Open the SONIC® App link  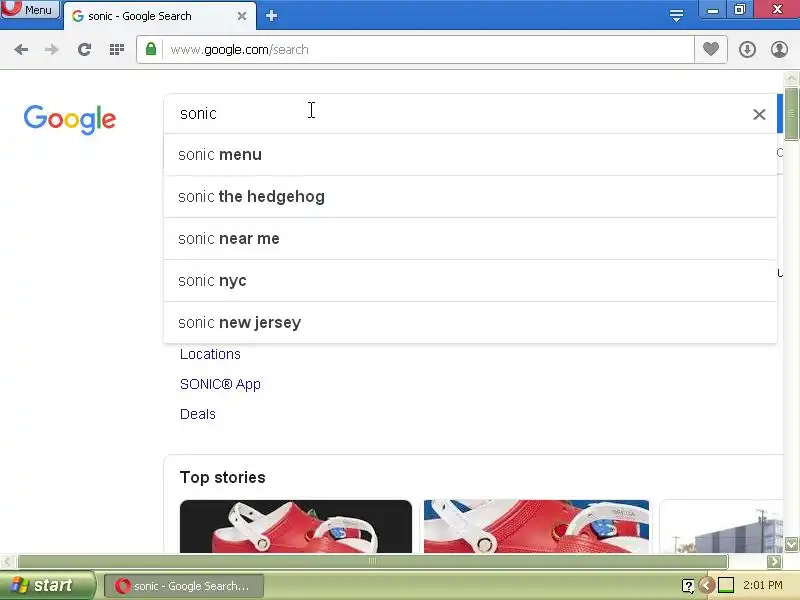(220, 384)
